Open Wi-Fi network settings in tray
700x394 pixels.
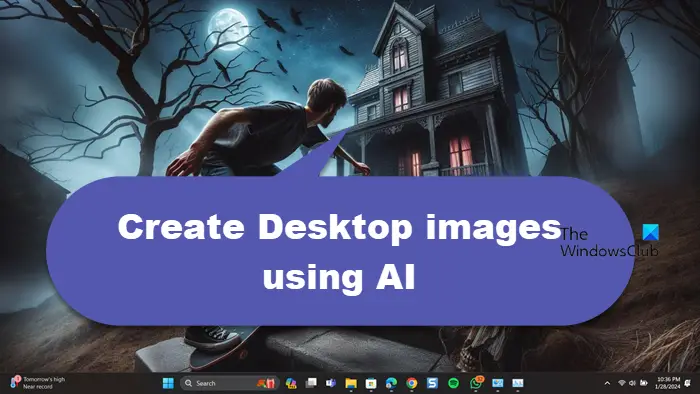coord(621,383)
